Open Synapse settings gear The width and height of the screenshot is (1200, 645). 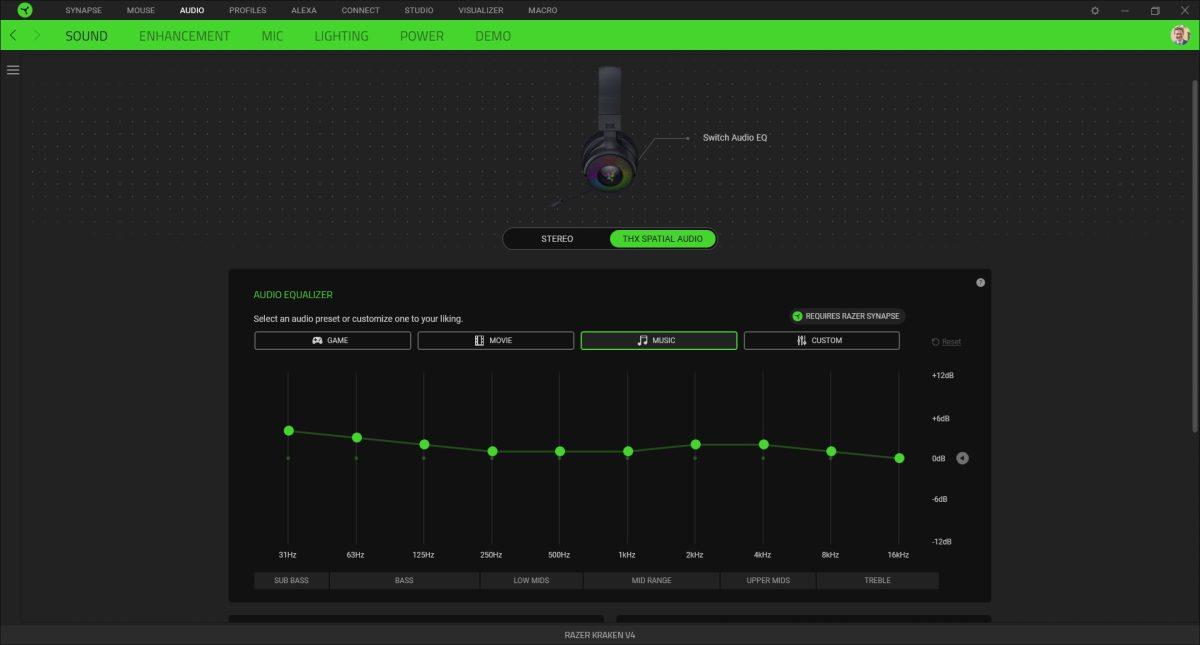pos(1095,10)
